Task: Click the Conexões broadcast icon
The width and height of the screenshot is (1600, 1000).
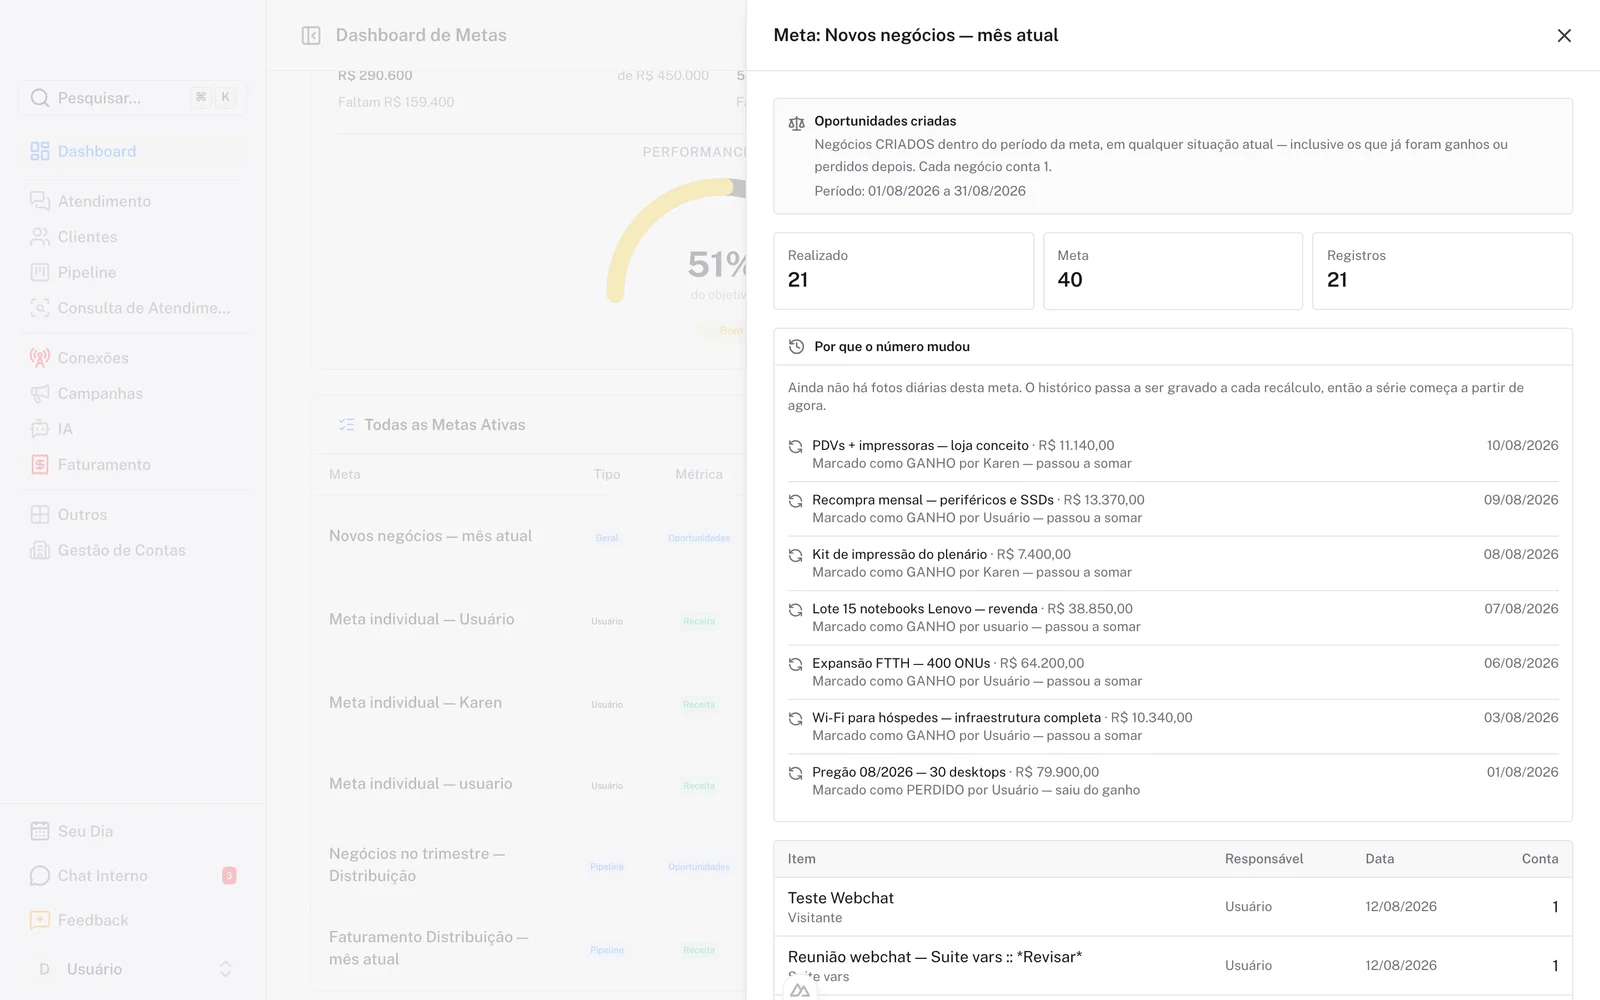Action: tap(40, 358)
